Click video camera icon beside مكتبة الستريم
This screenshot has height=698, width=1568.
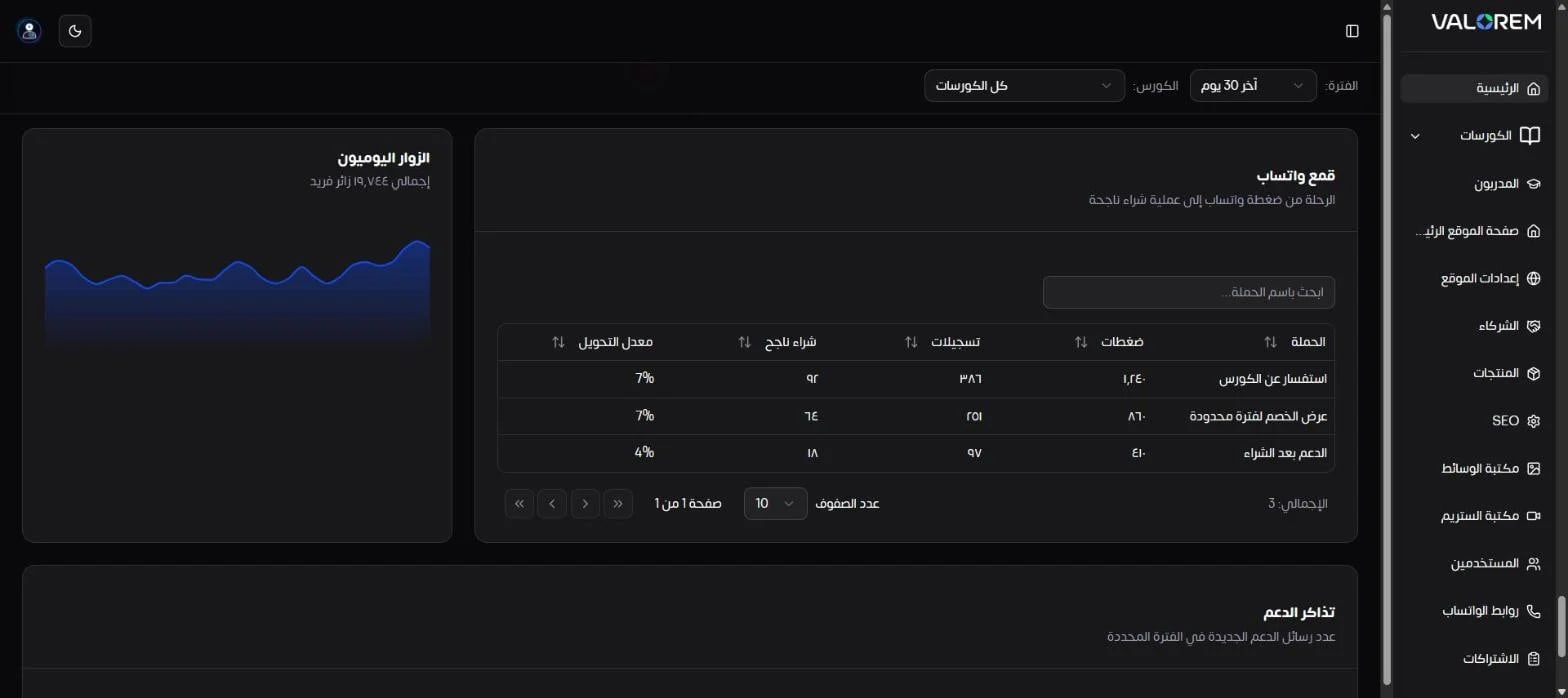pos(1533,516)
